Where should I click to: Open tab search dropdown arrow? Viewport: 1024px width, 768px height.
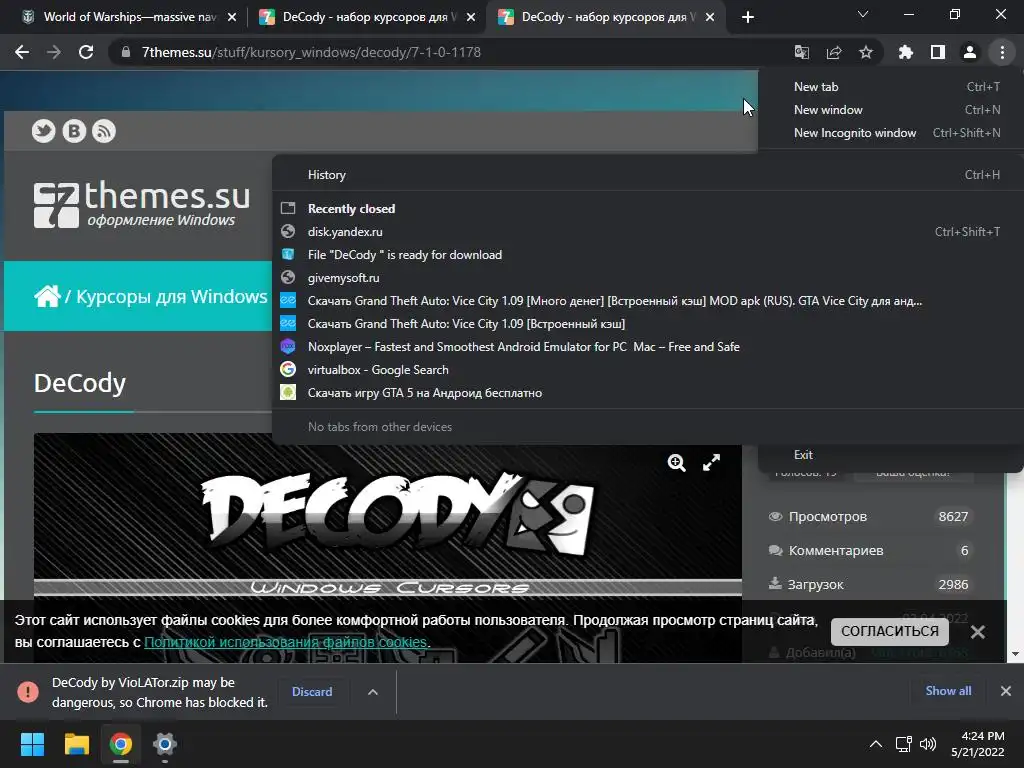click(863, 14)
